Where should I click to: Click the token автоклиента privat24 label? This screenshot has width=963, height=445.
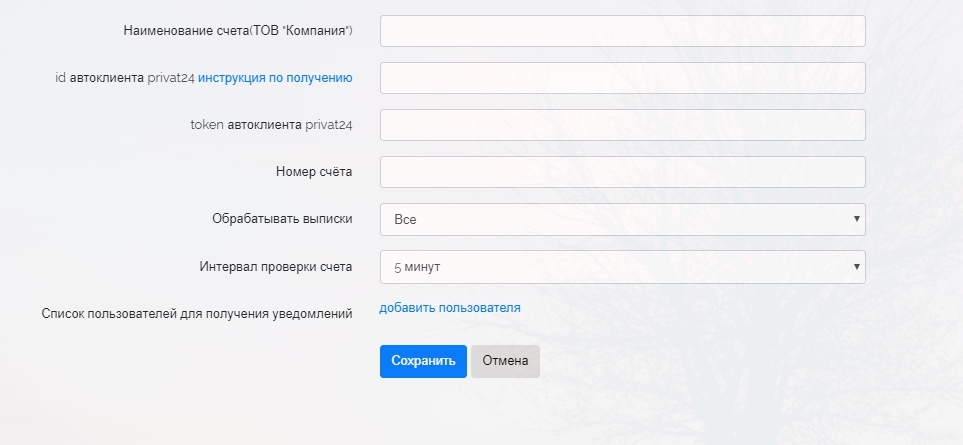[271, 125]
